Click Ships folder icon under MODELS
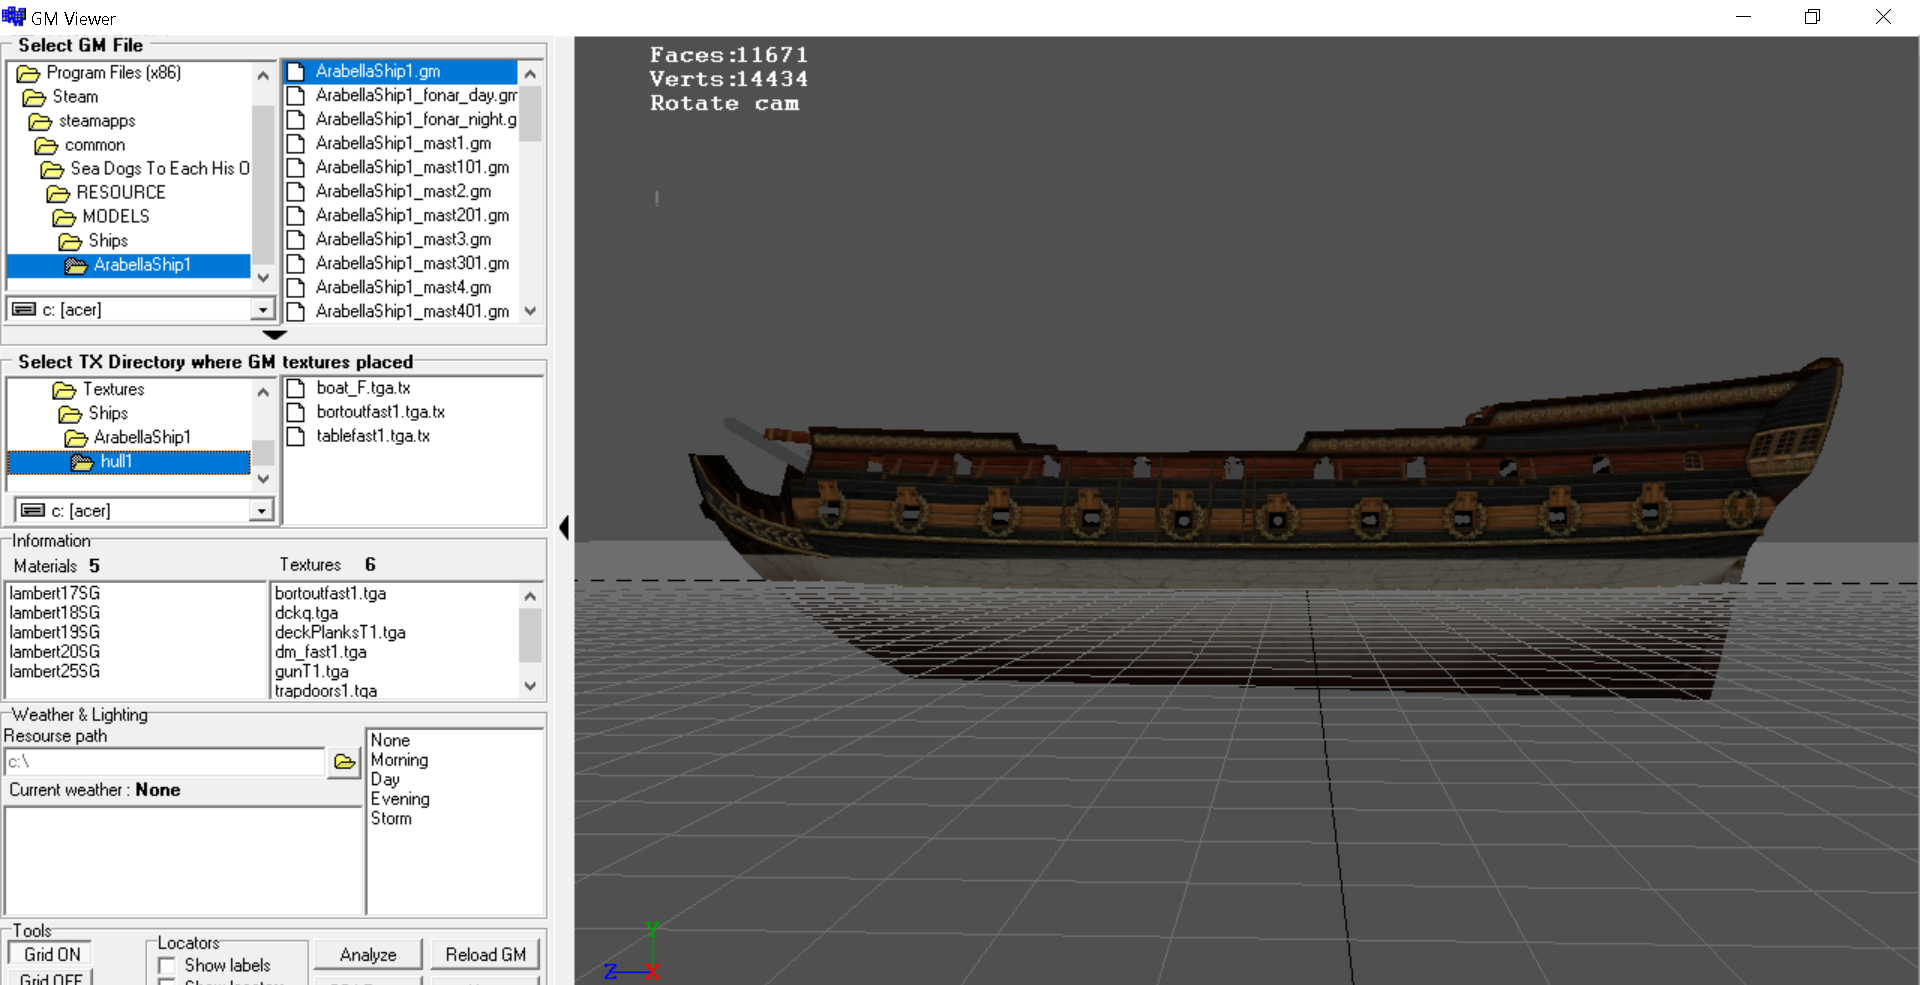The height and width of the screenshot is (985, 1920). [70, 241]
